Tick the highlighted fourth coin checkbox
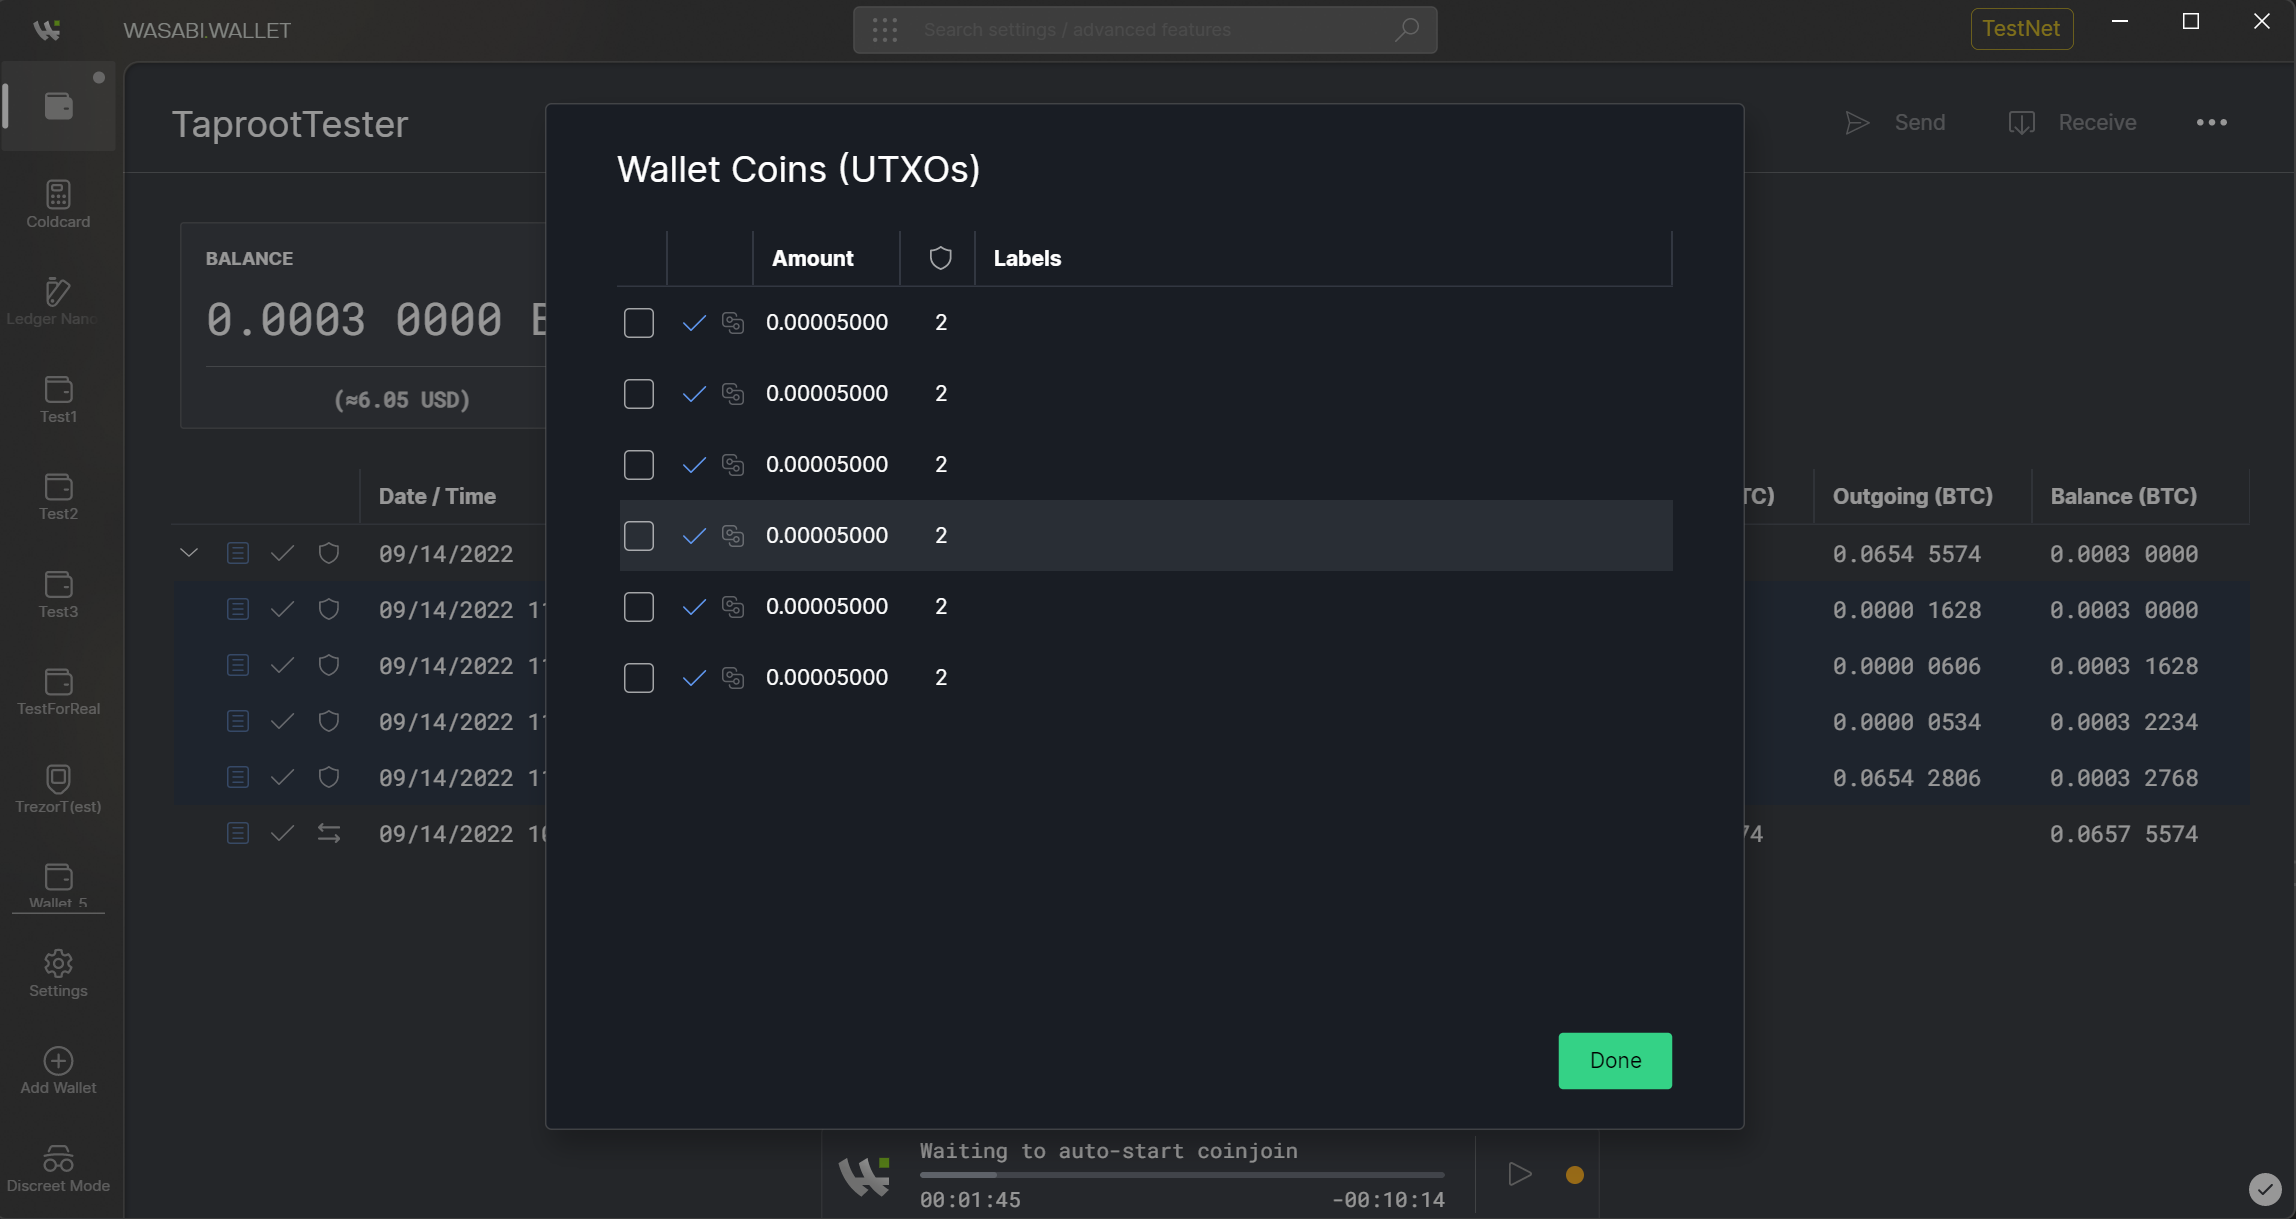 [638, 536]
